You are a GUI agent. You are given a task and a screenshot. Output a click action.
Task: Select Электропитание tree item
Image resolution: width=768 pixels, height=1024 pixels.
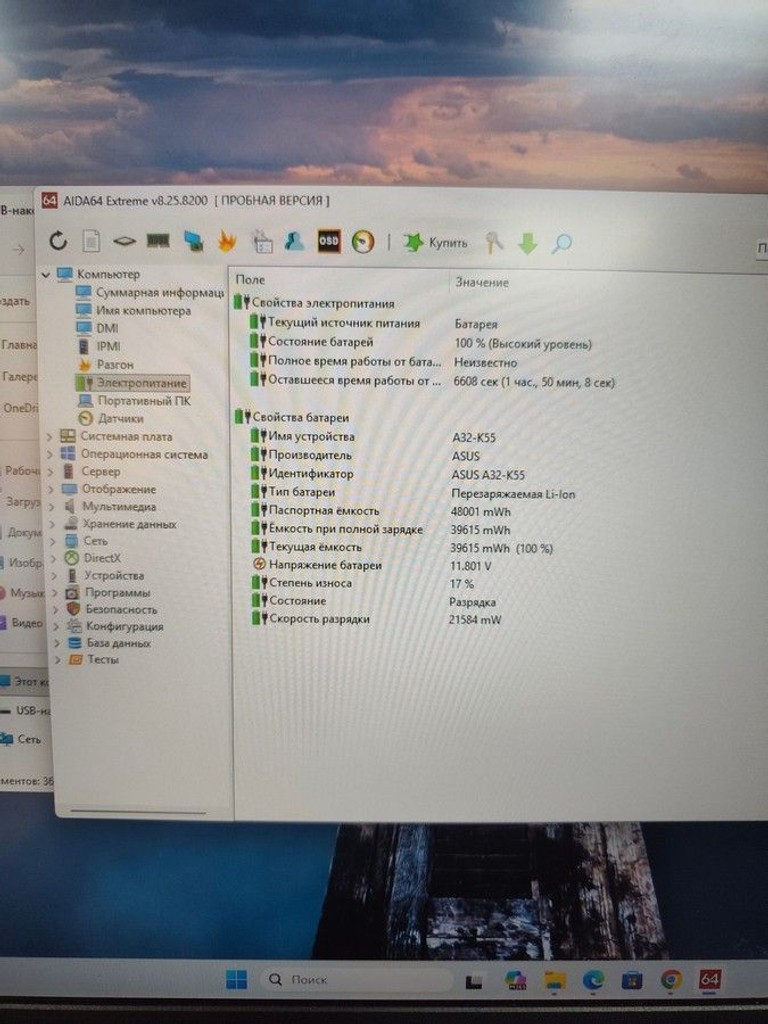133,383
